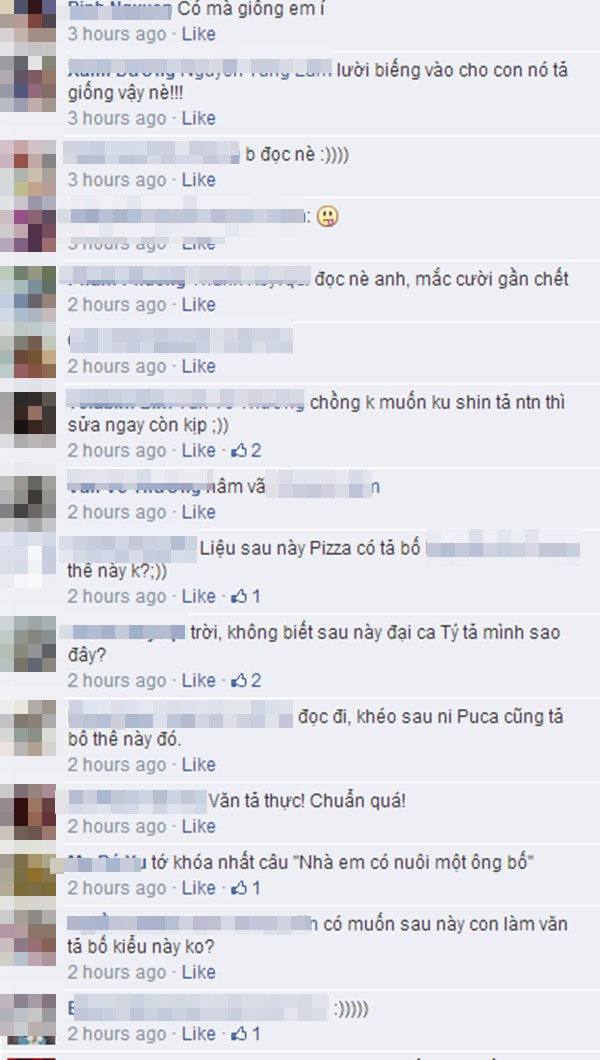Click thumbs-up icon on 'Nhà em có nuôi một ông bố' comment
The image size is (600, 1060).
pyautogui.click(x=239, y=888)
